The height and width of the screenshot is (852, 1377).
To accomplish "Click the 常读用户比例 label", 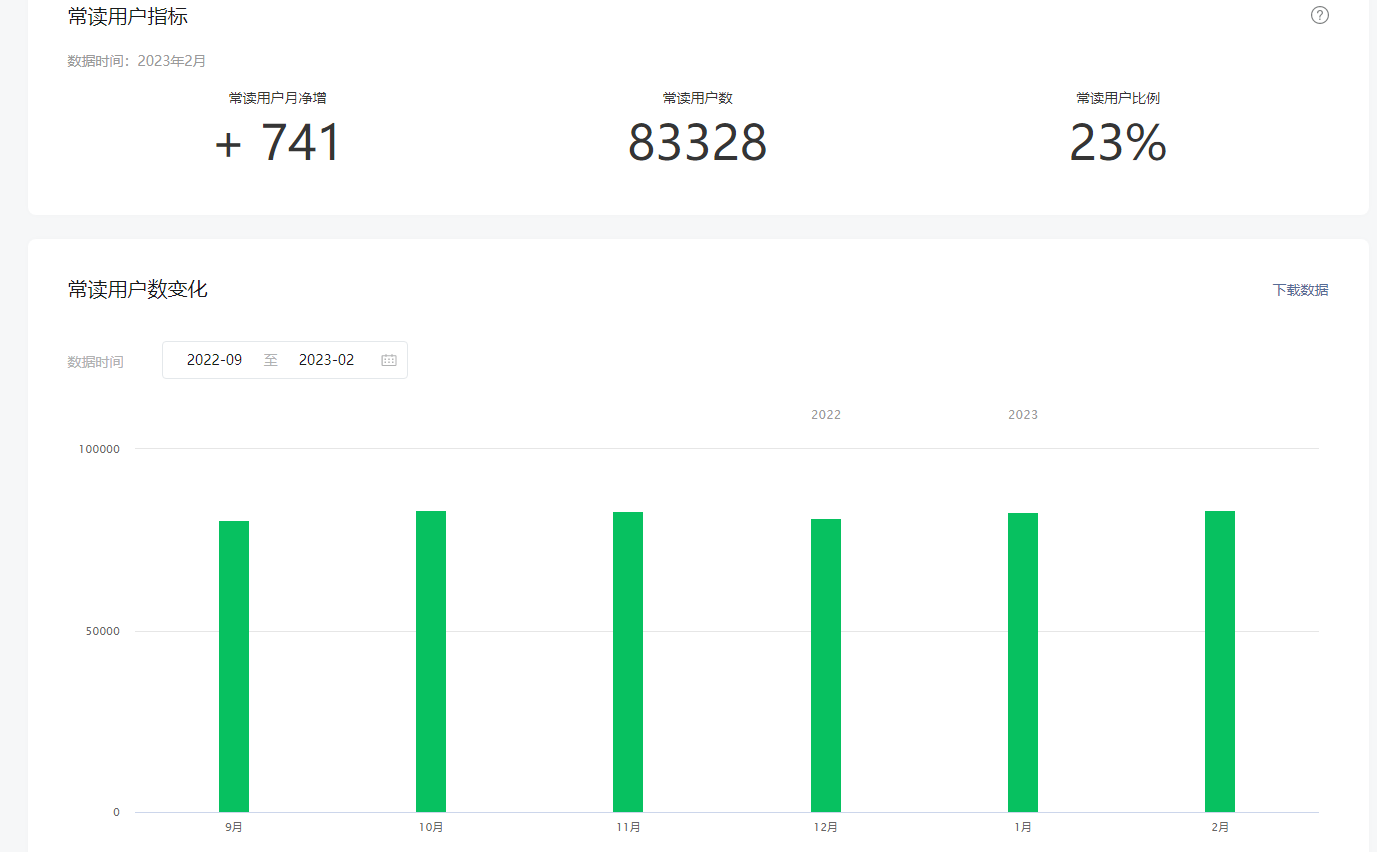I will 1118,98.
